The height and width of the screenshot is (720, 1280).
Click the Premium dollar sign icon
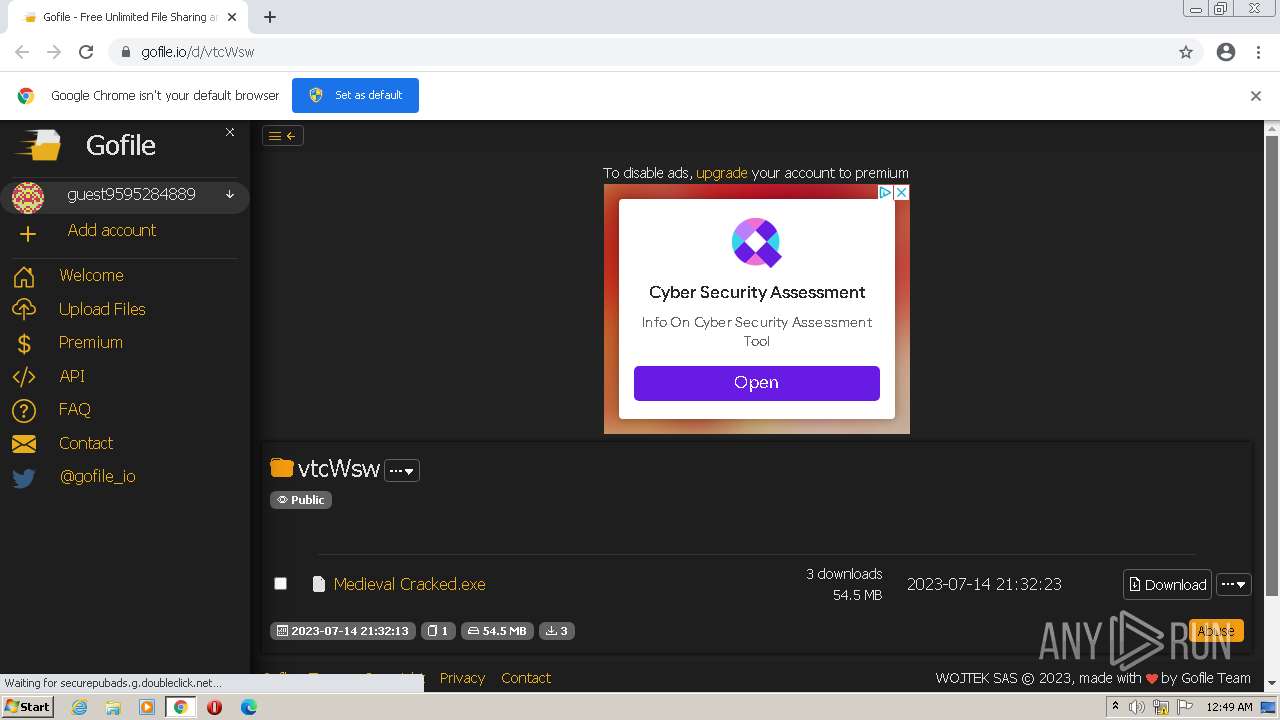(24, 343)
